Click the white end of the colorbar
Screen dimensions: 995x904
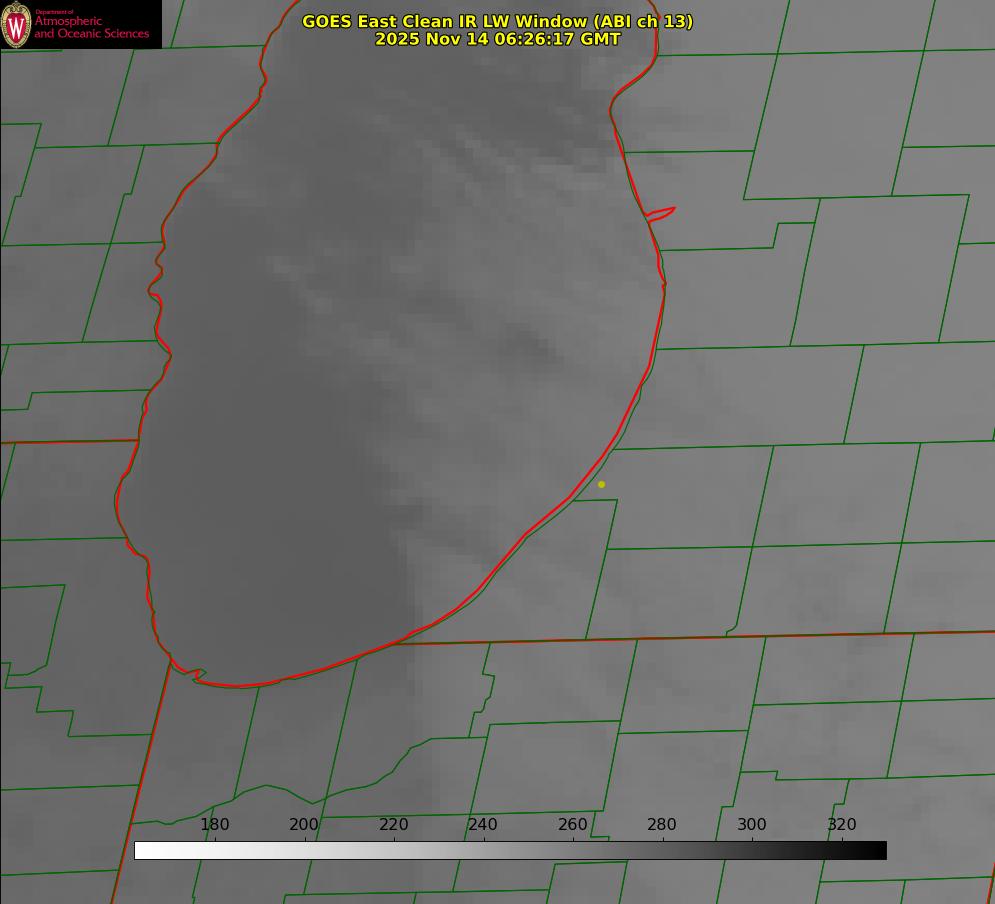142,850
